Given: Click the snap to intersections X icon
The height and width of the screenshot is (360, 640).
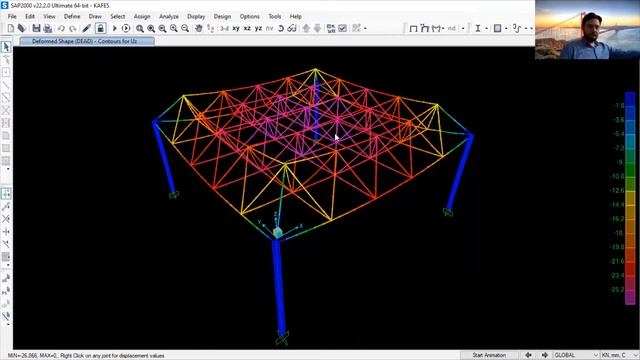Looking at the screenshot, I should [6, 219].
